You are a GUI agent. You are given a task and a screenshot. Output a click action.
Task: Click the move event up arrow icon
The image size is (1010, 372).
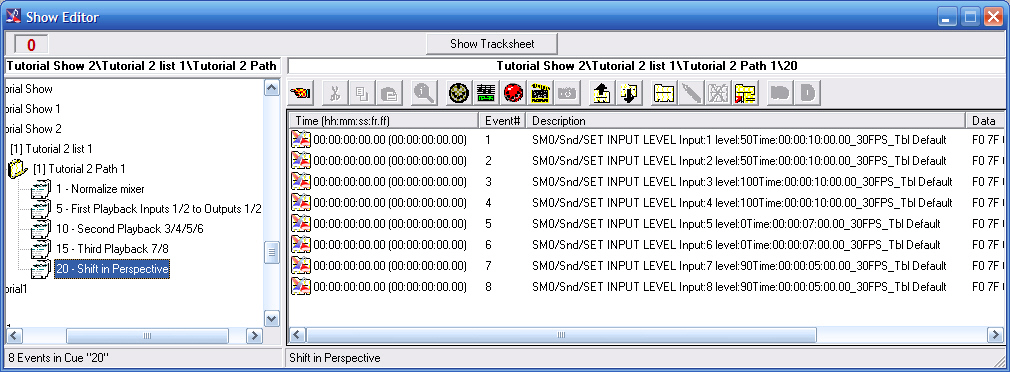click(x=601, y=94)
